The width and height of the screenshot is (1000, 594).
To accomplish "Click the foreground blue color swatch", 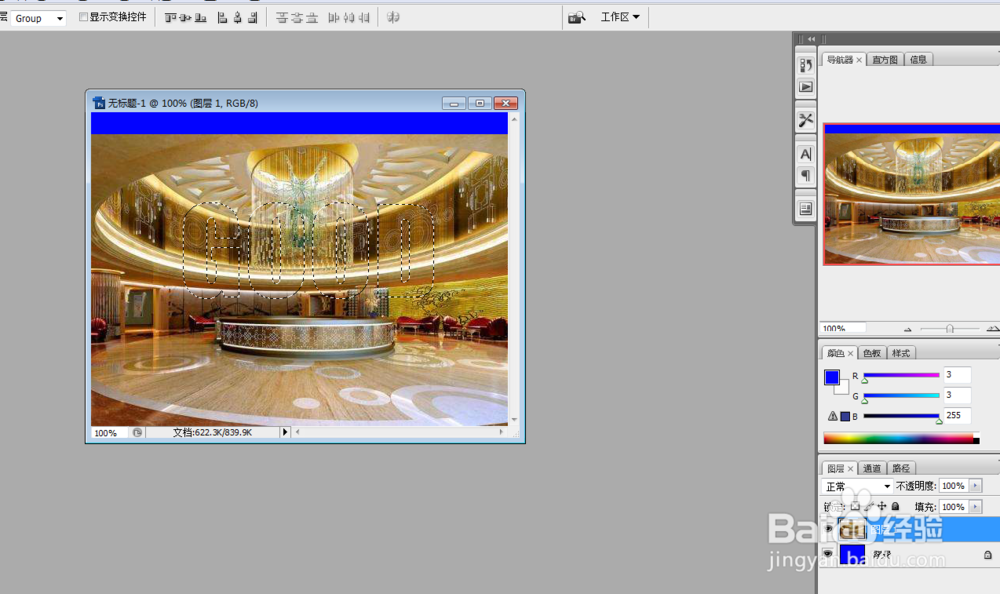I will tap(832, 377).
